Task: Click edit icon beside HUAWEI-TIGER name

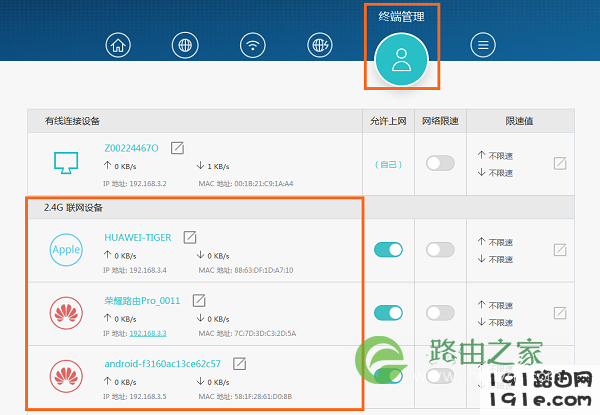Action: pos(190,237)
